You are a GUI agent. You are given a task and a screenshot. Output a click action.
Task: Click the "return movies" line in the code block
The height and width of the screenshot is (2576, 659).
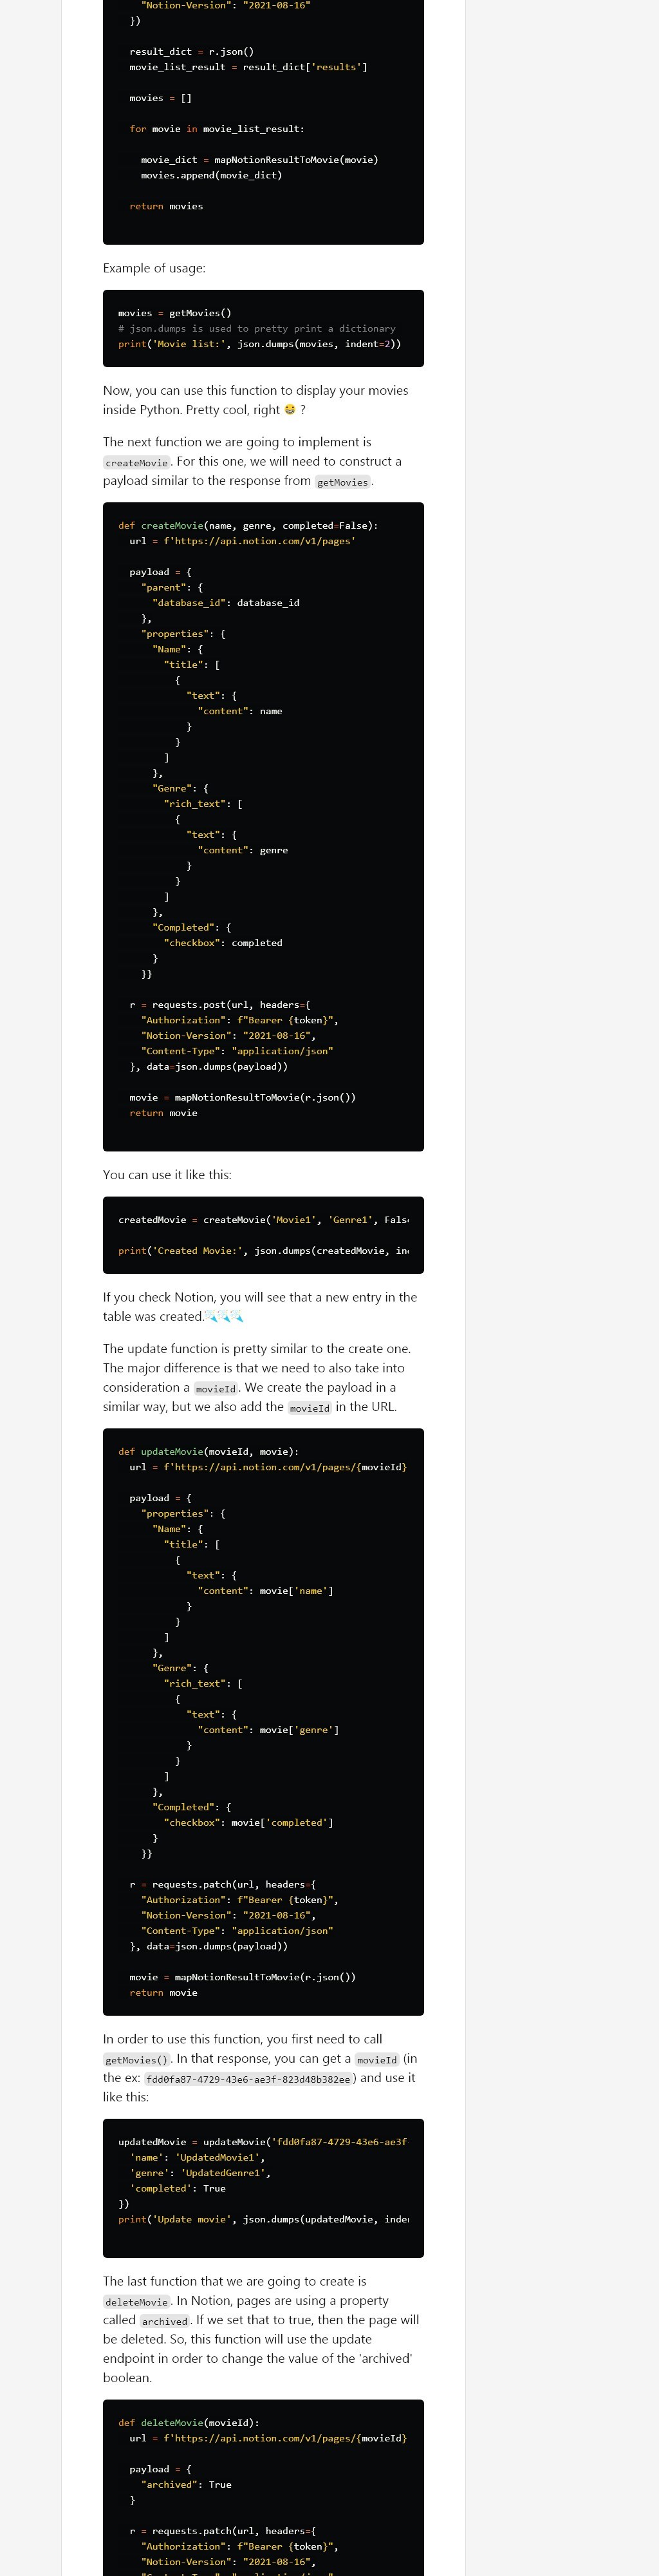pos(166,206)
